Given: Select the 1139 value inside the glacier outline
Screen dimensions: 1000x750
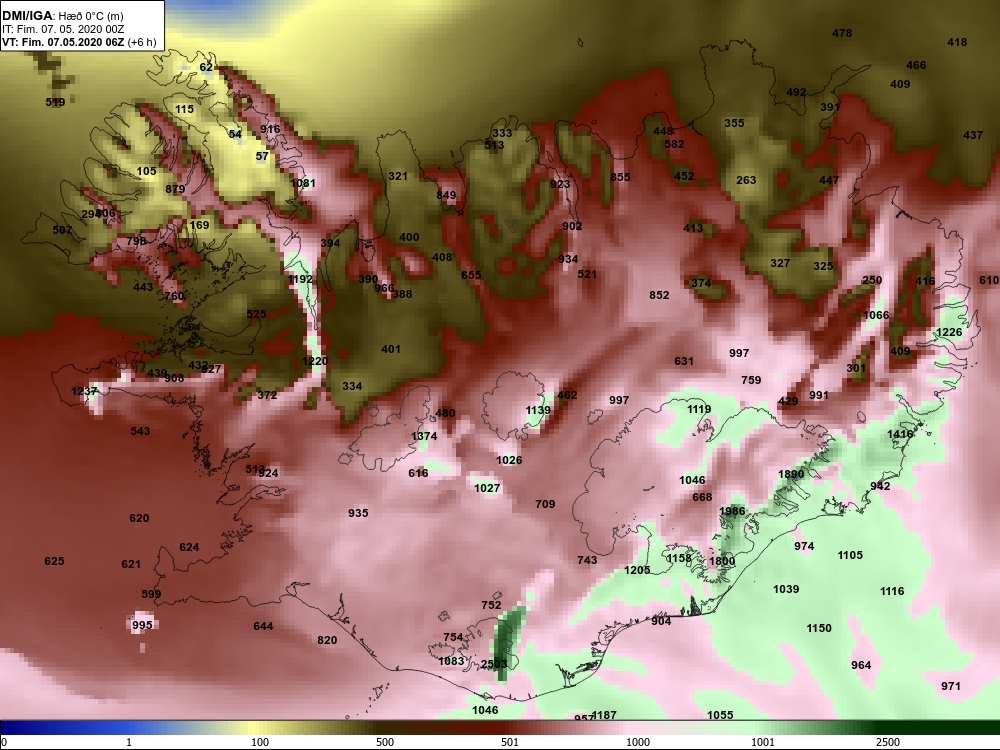Looking at the screenshot, I should click(538, 410).
